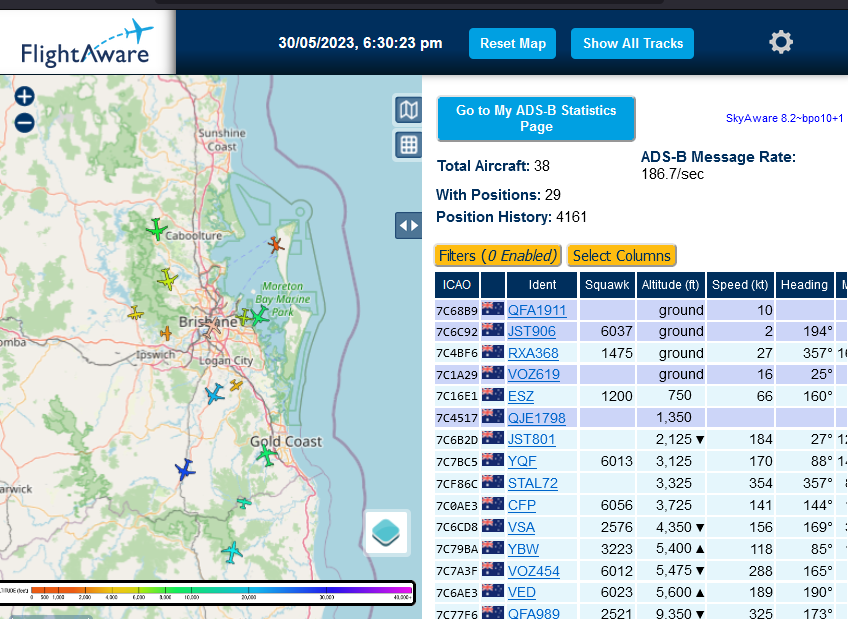Image resolution: width=848 pixels, height=619 pixels.
Task: Open flight VOZ619 link
Action: coord(534,374)
